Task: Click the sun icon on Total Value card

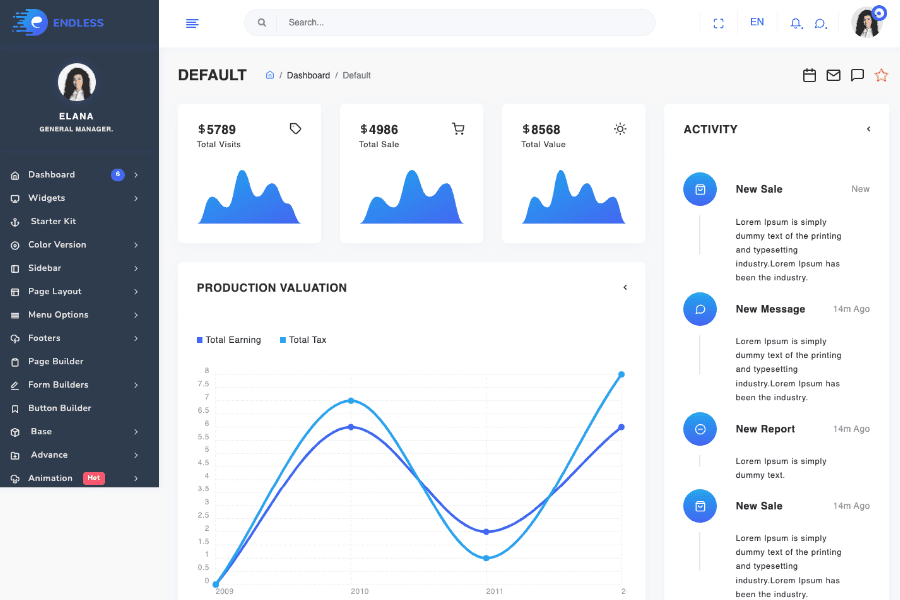Action: pos(620,128)
